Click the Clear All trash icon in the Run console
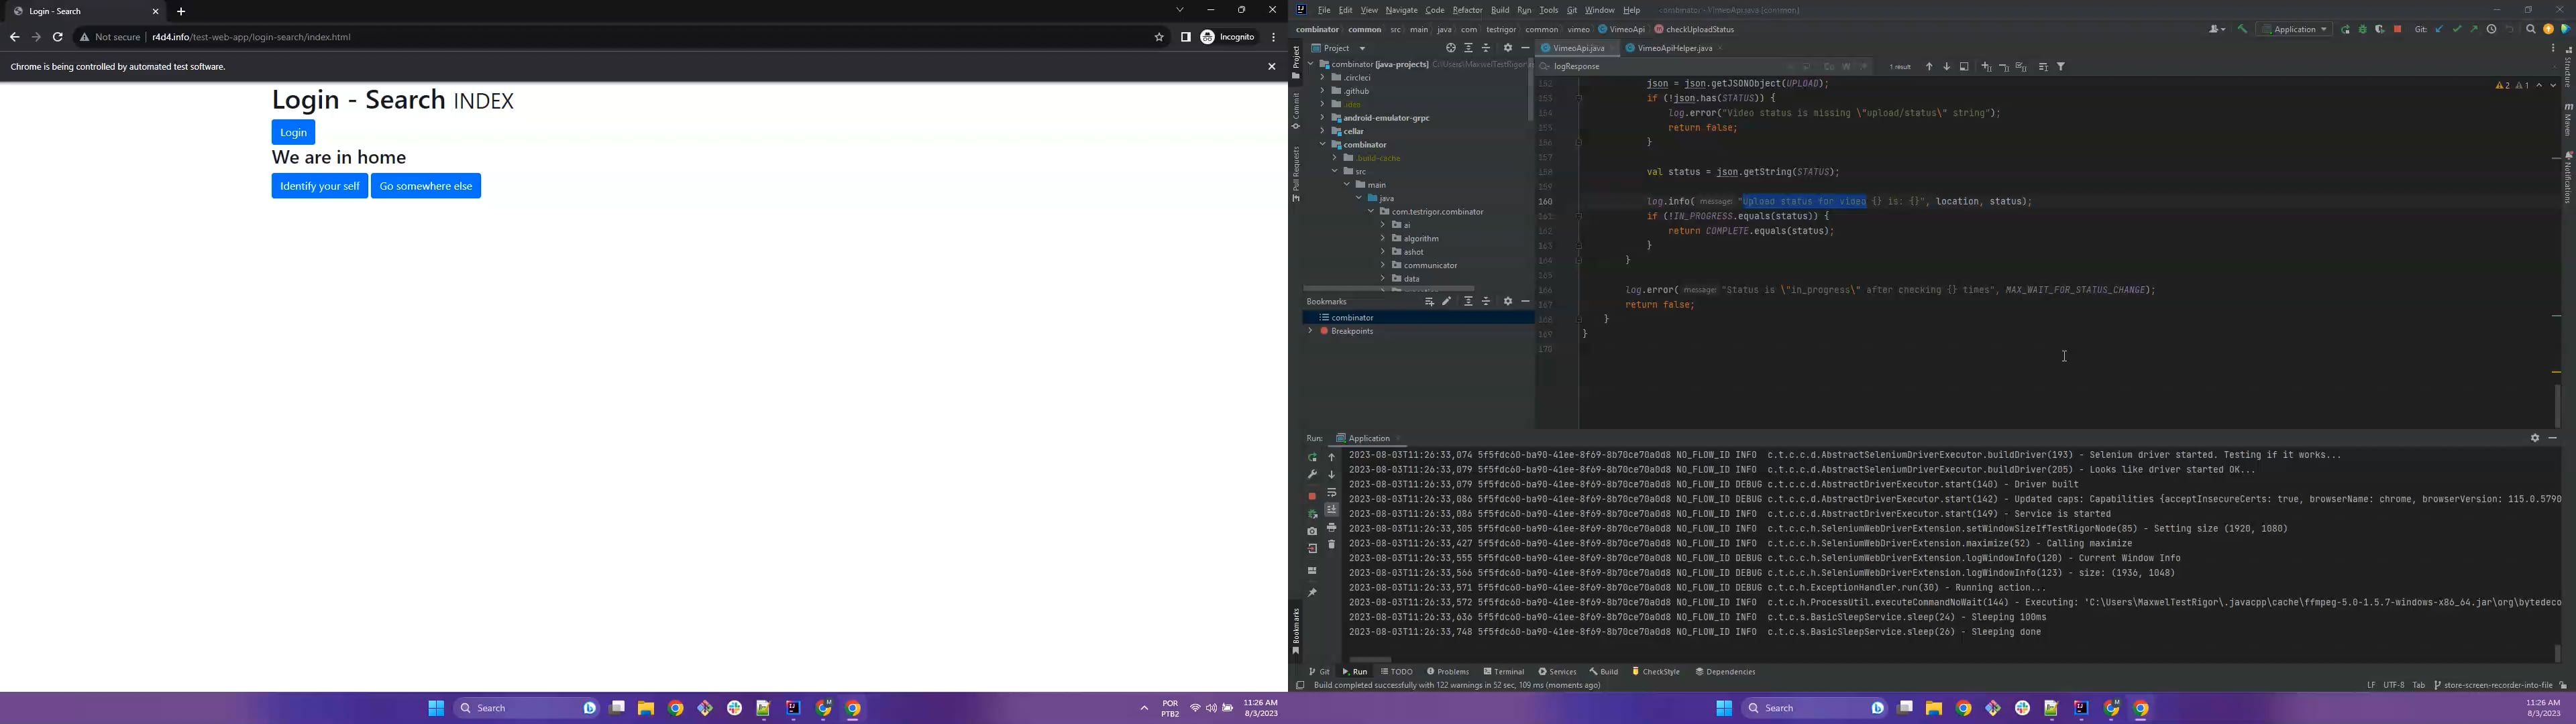 pos(1331,545)
